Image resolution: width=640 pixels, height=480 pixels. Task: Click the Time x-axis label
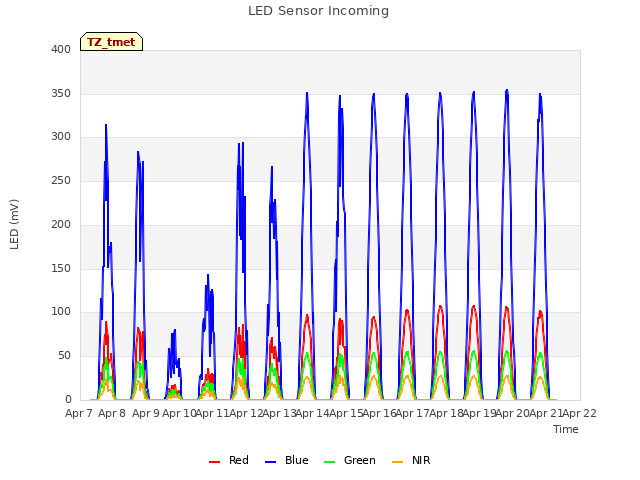pyautogui.click(x=566, y=429)
